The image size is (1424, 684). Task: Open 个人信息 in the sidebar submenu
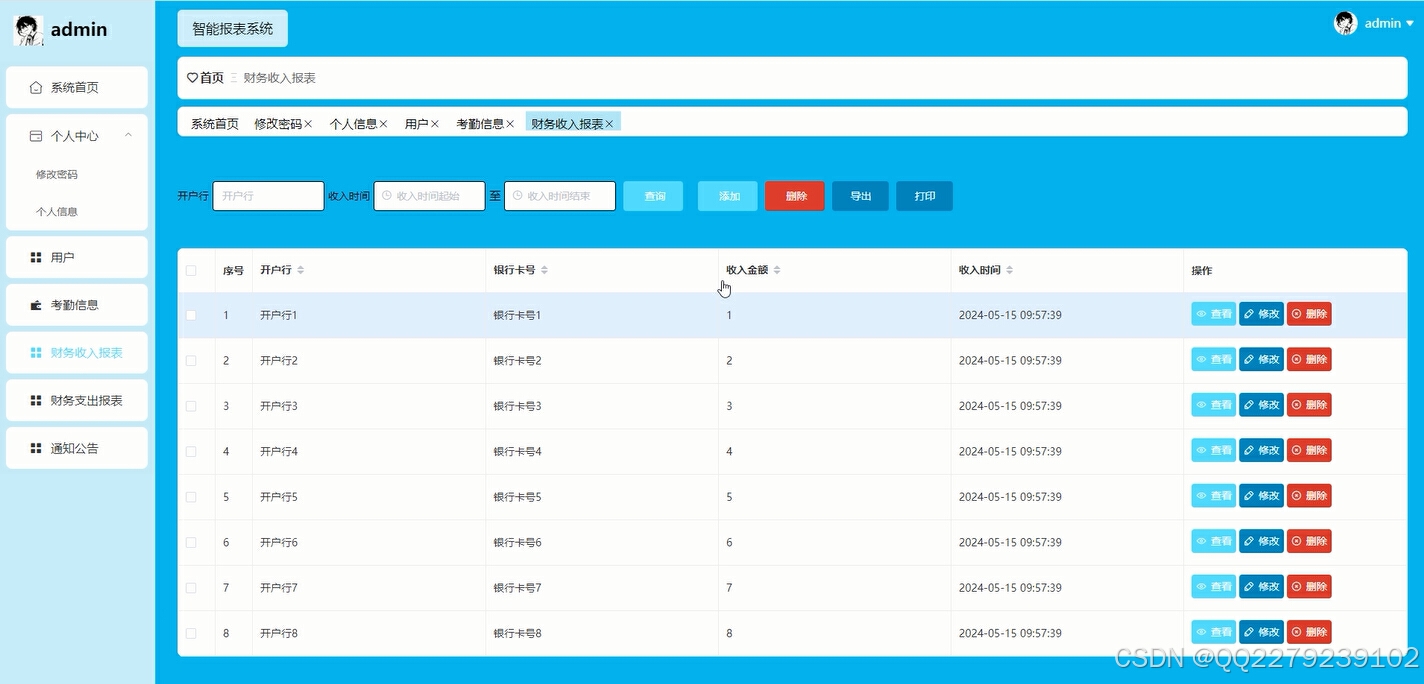pos(57,212)
